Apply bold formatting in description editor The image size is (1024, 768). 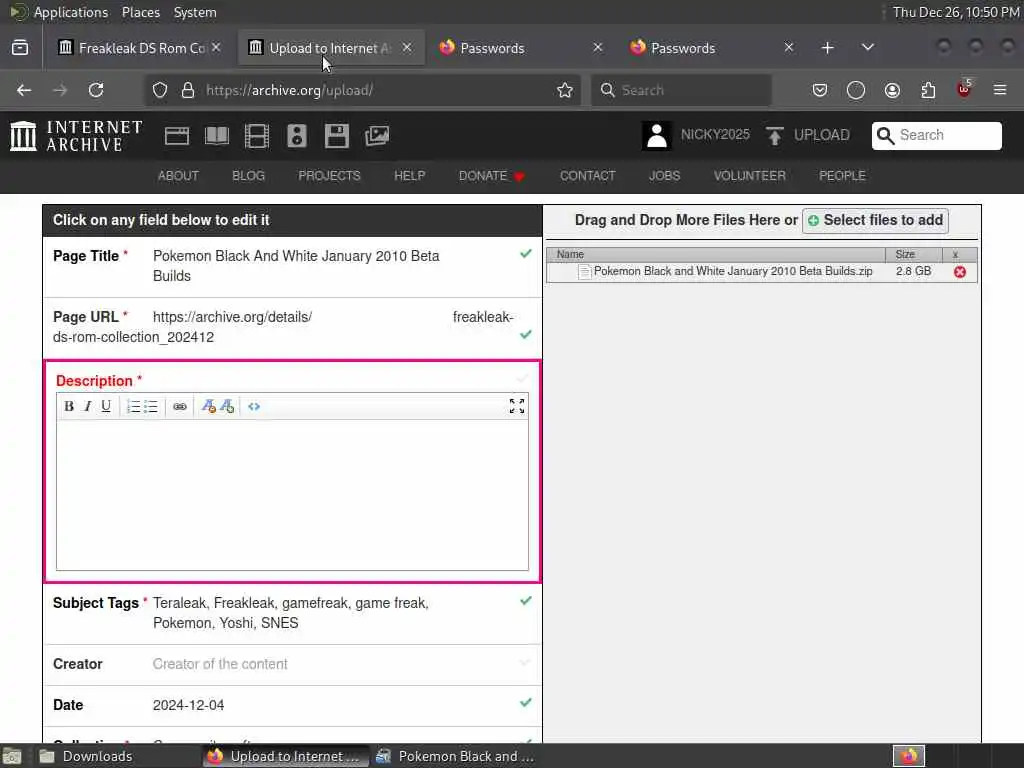pos(69,406)
